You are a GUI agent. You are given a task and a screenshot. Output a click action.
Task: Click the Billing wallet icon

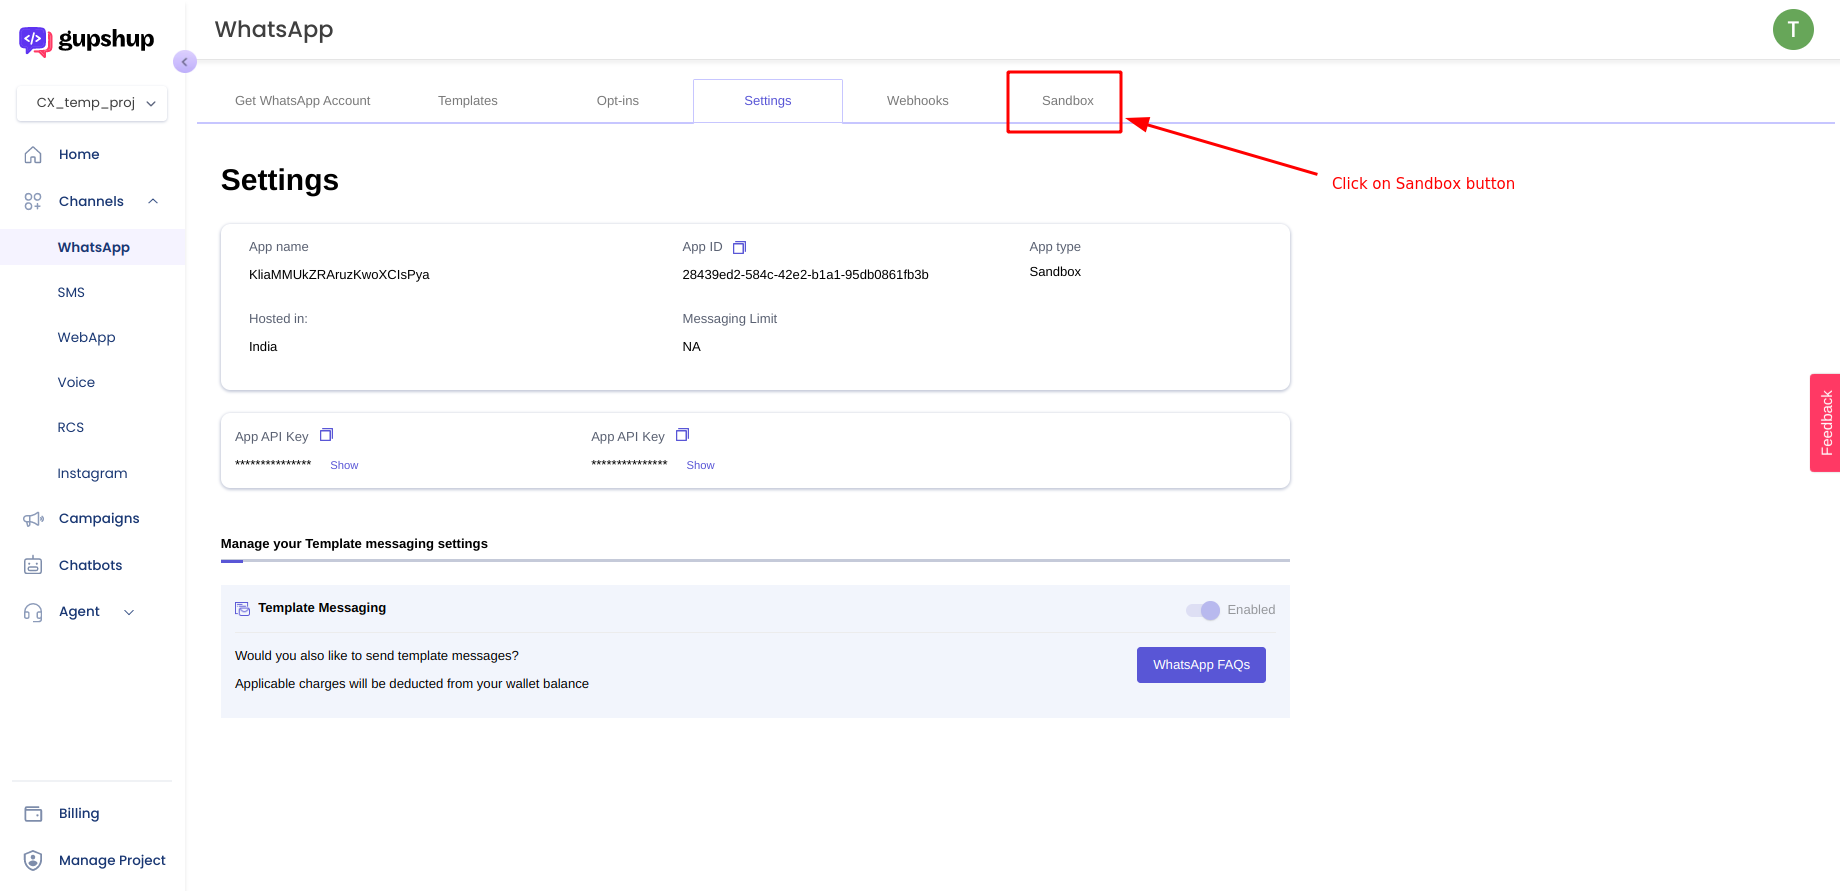pos(33,814)
